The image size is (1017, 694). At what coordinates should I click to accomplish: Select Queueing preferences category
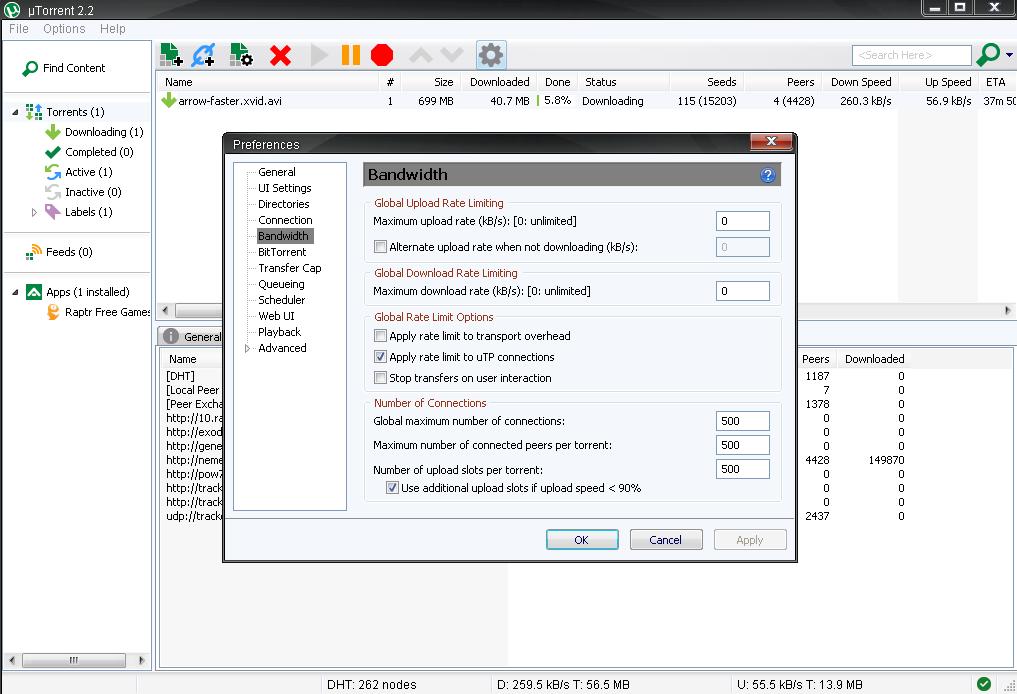281,284
